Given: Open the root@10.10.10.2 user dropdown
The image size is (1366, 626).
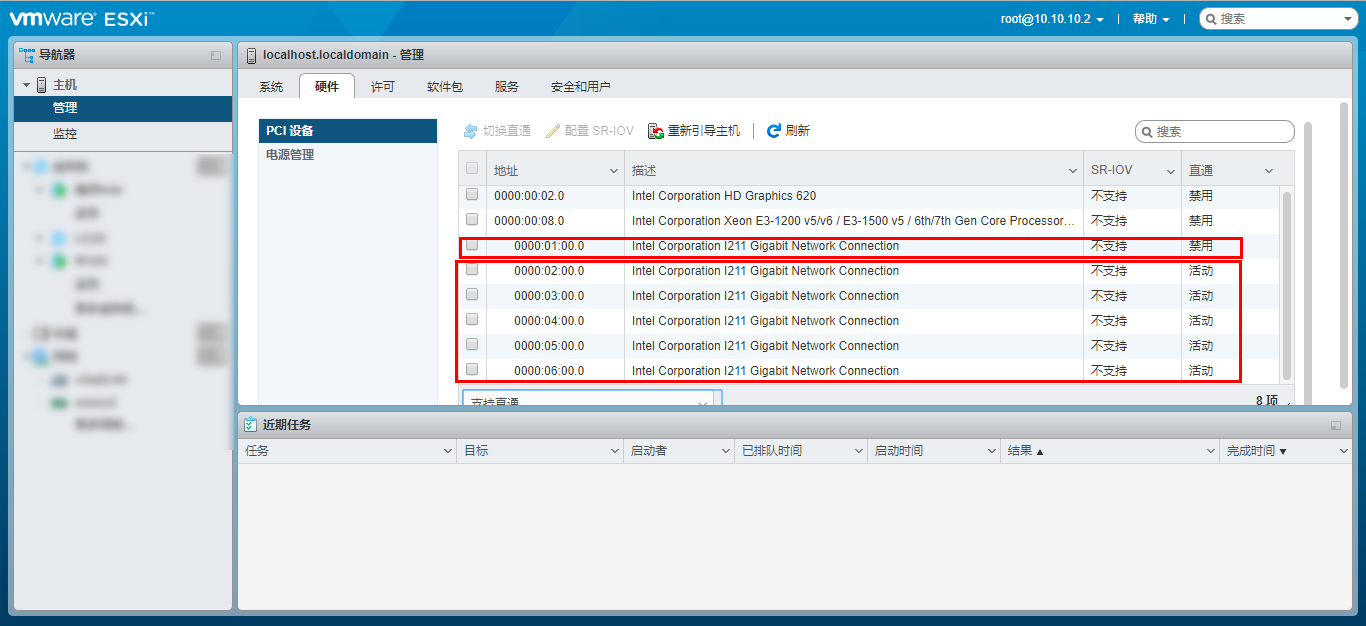Looking at the screenshot, I should click(1052, 19).
